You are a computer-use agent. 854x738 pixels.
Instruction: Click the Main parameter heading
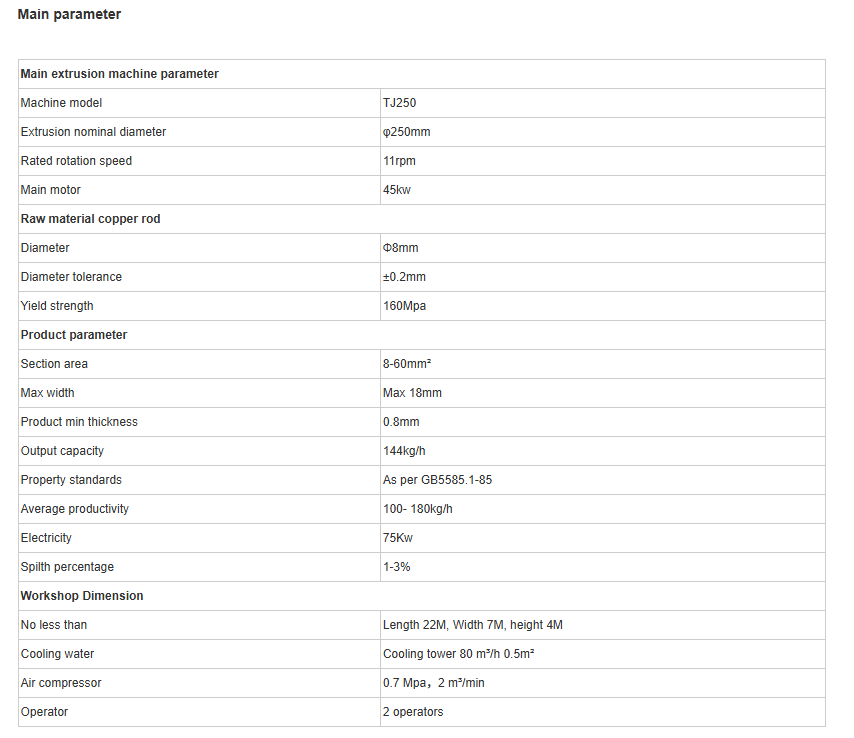pyautogui.click(x=69, y=14)
